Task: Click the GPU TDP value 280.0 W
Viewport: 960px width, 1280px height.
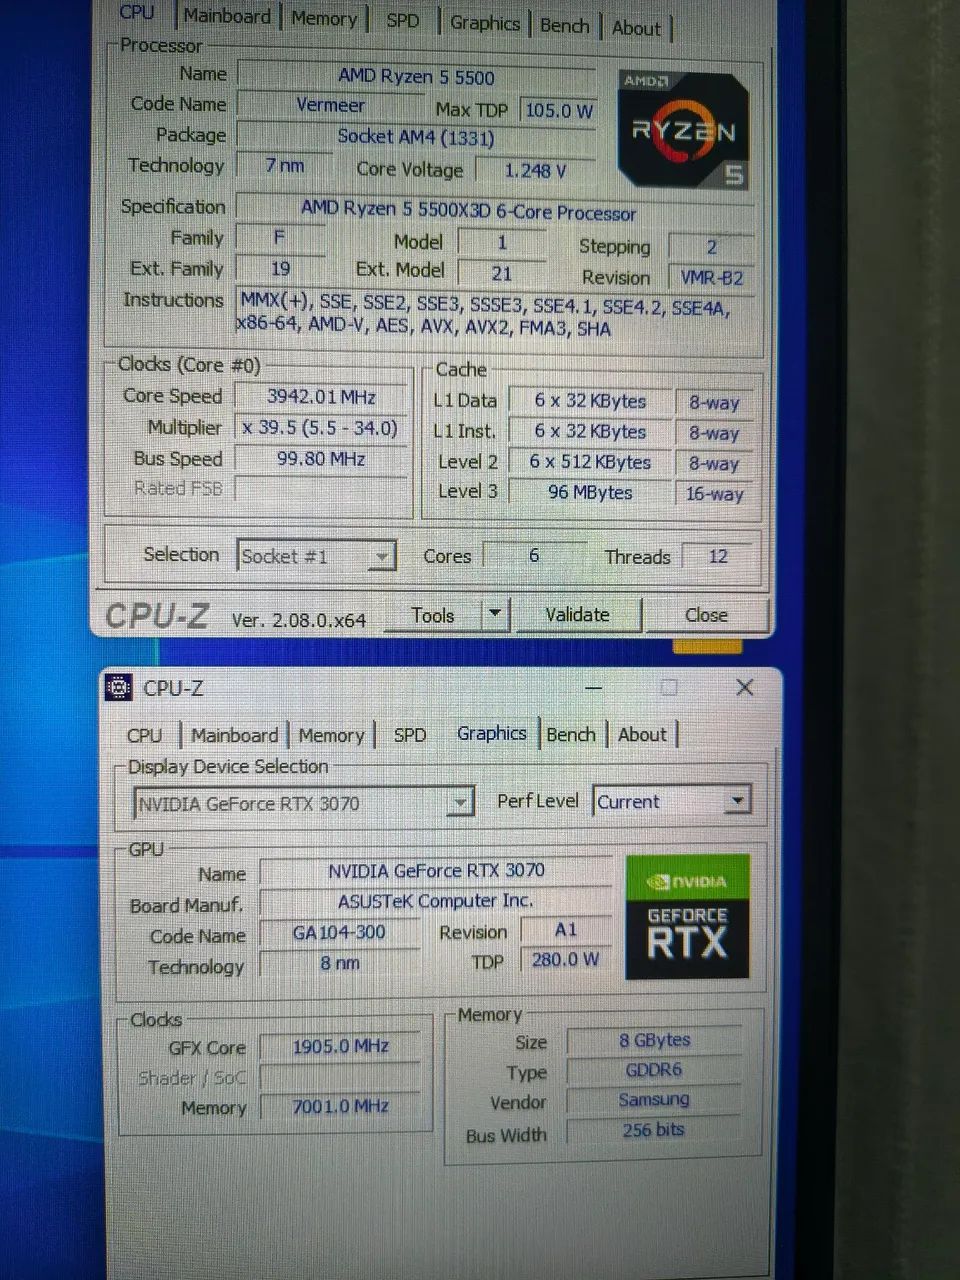Action: (x=565, y=959)
